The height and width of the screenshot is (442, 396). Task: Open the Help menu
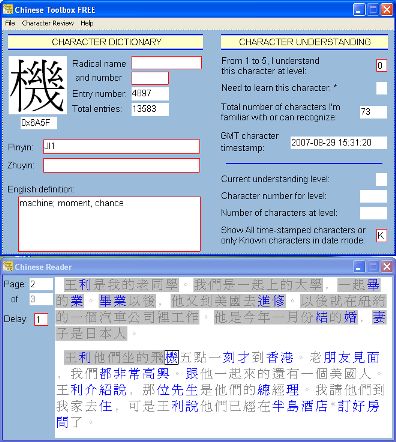pyautogui.click(x=86, y=23)
